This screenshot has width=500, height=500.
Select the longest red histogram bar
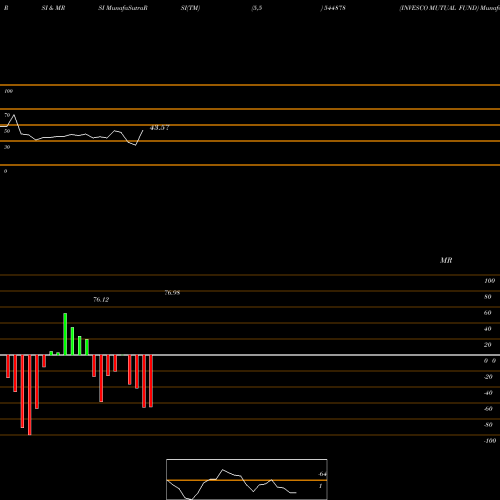click(x=30, y=395)
